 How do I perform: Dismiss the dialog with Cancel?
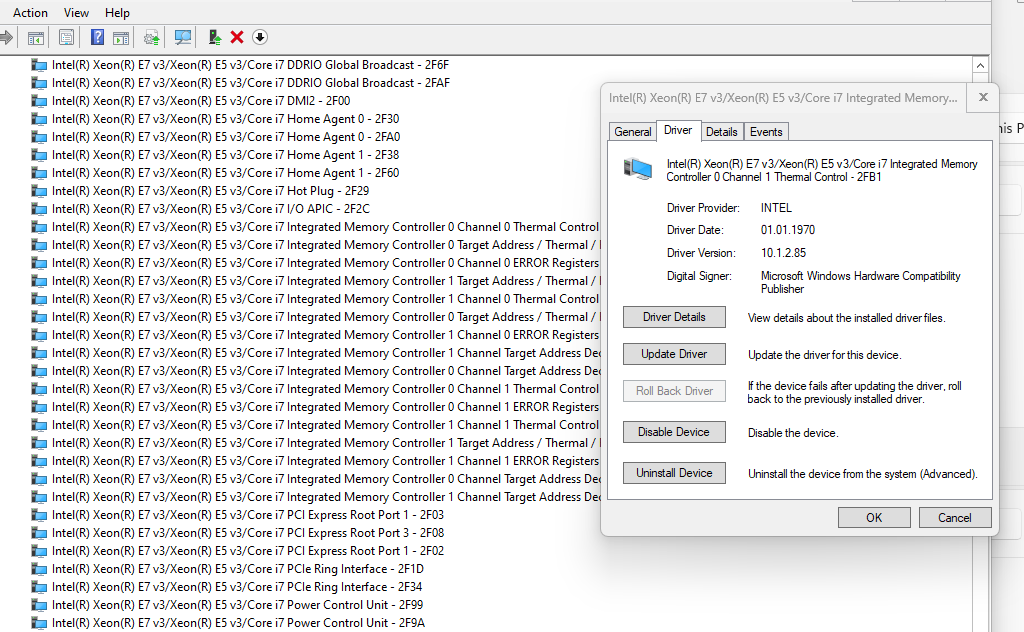955,518
